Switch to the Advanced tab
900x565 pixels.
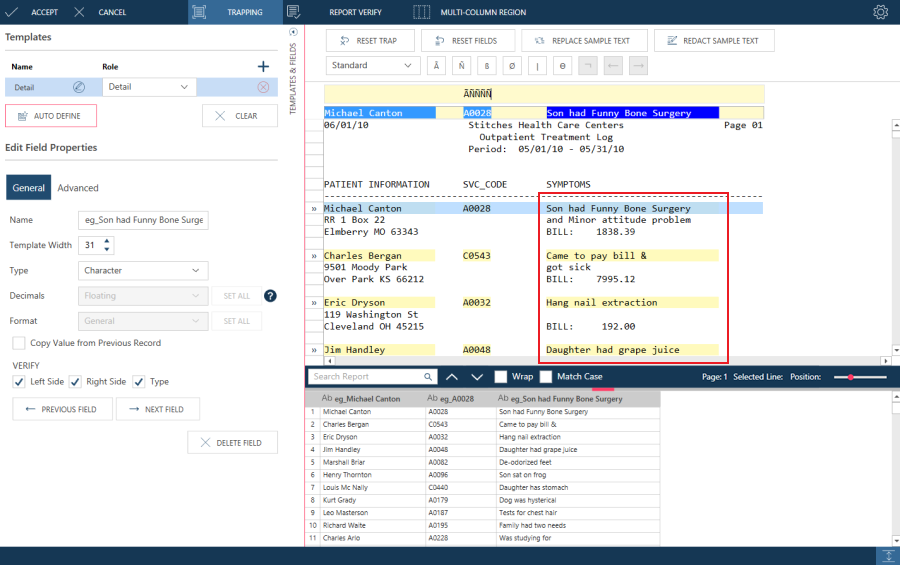coord(78,188)
